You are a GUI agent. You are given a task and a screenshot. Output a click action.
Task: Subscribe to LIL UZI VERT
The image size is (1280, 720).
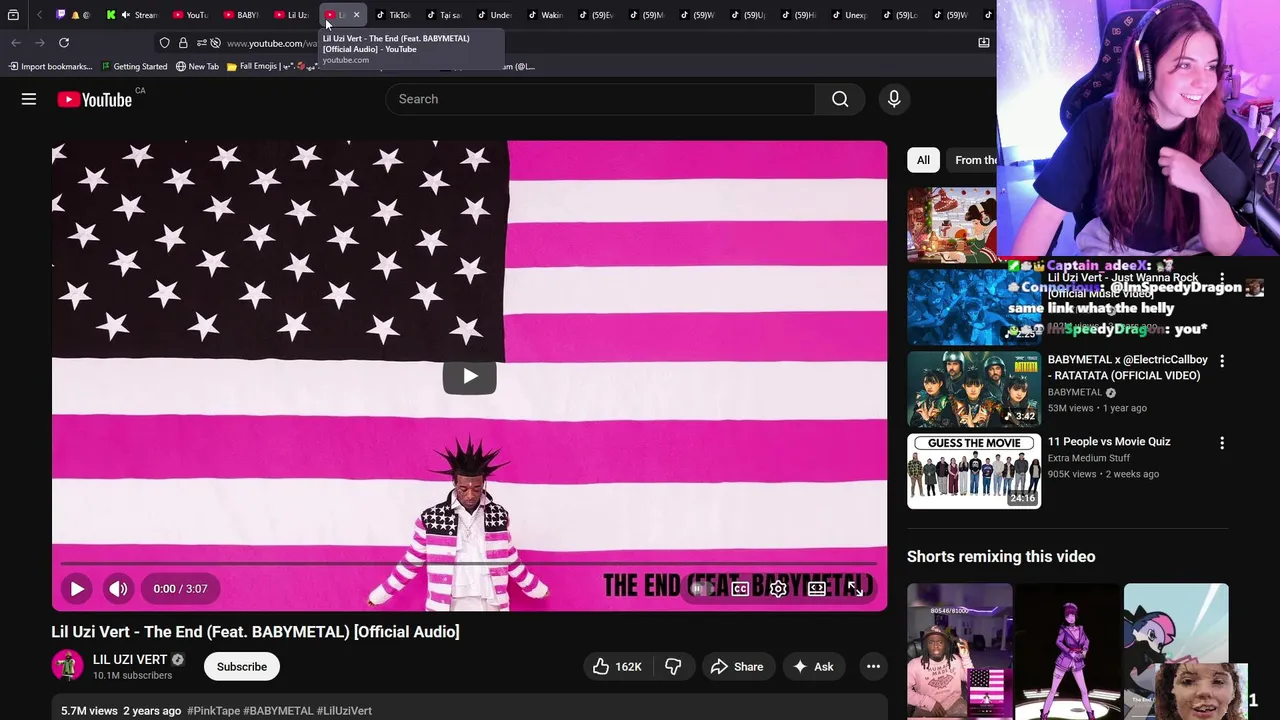pos(242,667)
